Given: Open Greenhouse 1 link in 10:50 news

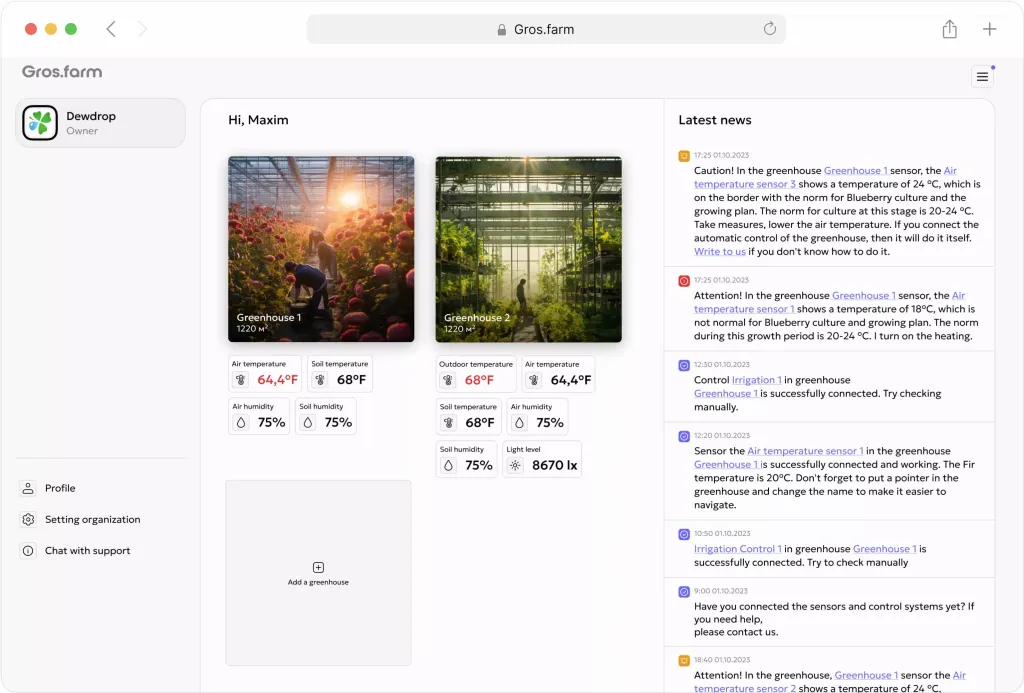Looking at the screenshot, I should click(884, 549).
